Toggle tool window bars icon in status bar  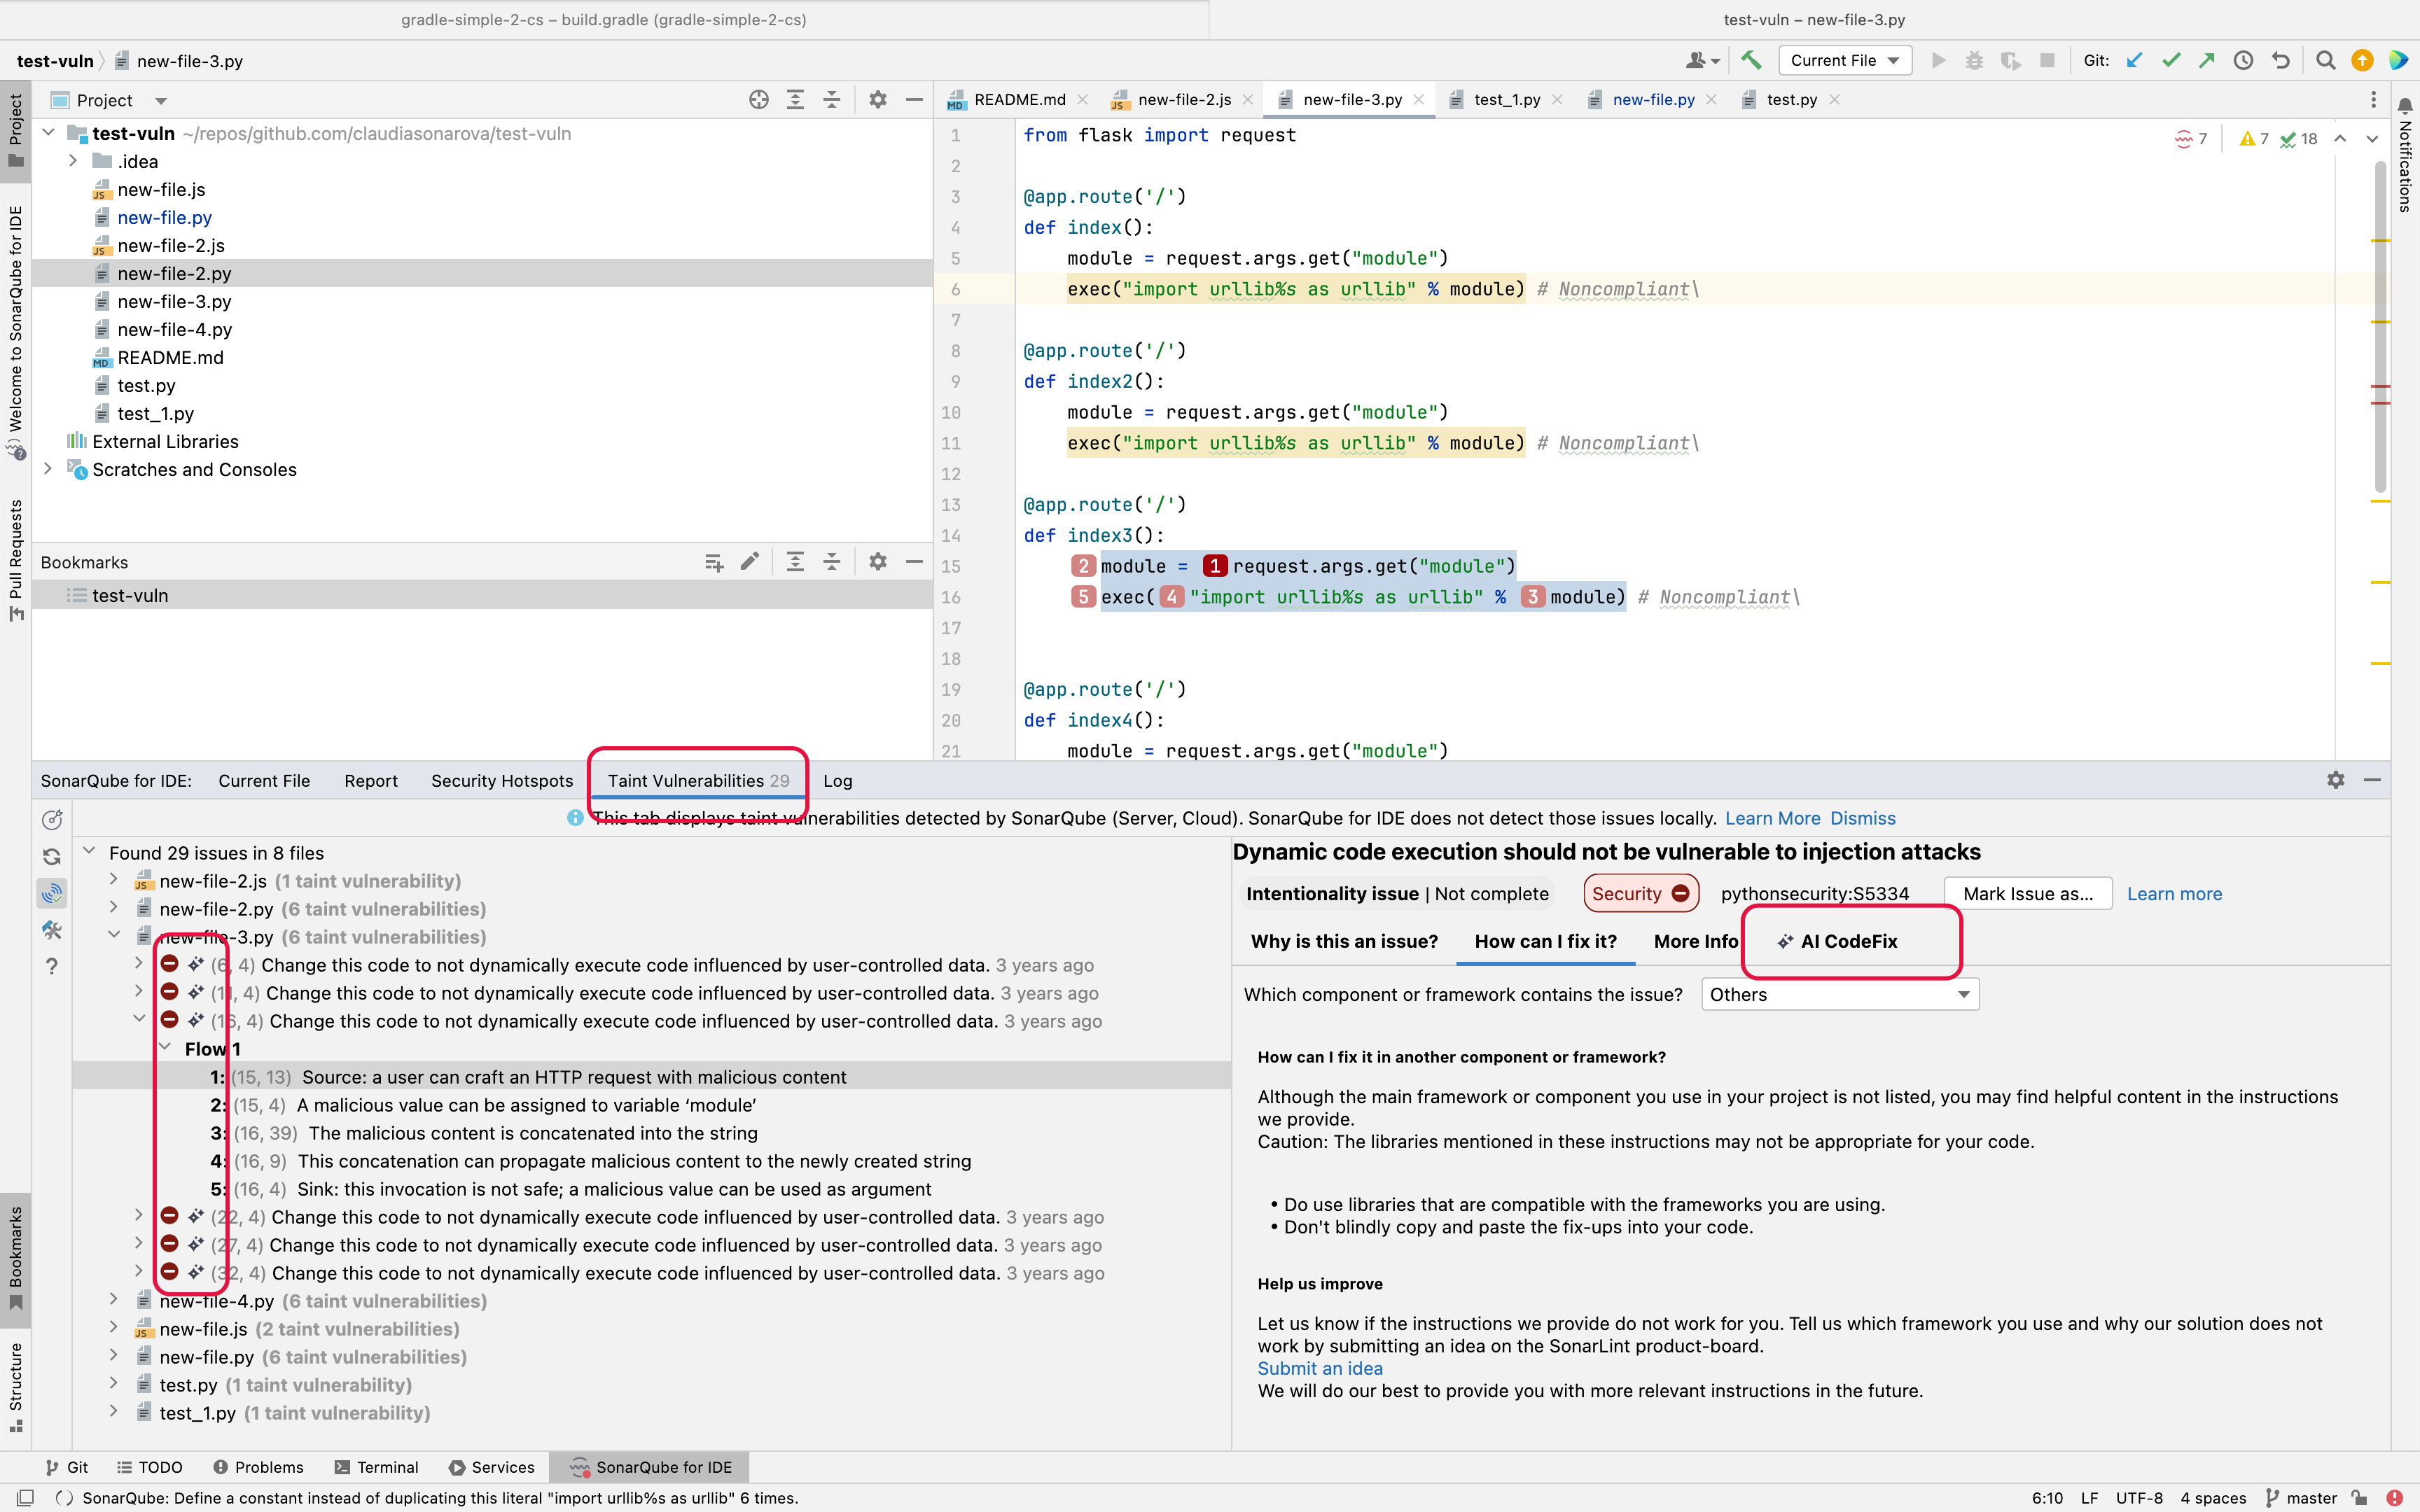[26, 1497]
